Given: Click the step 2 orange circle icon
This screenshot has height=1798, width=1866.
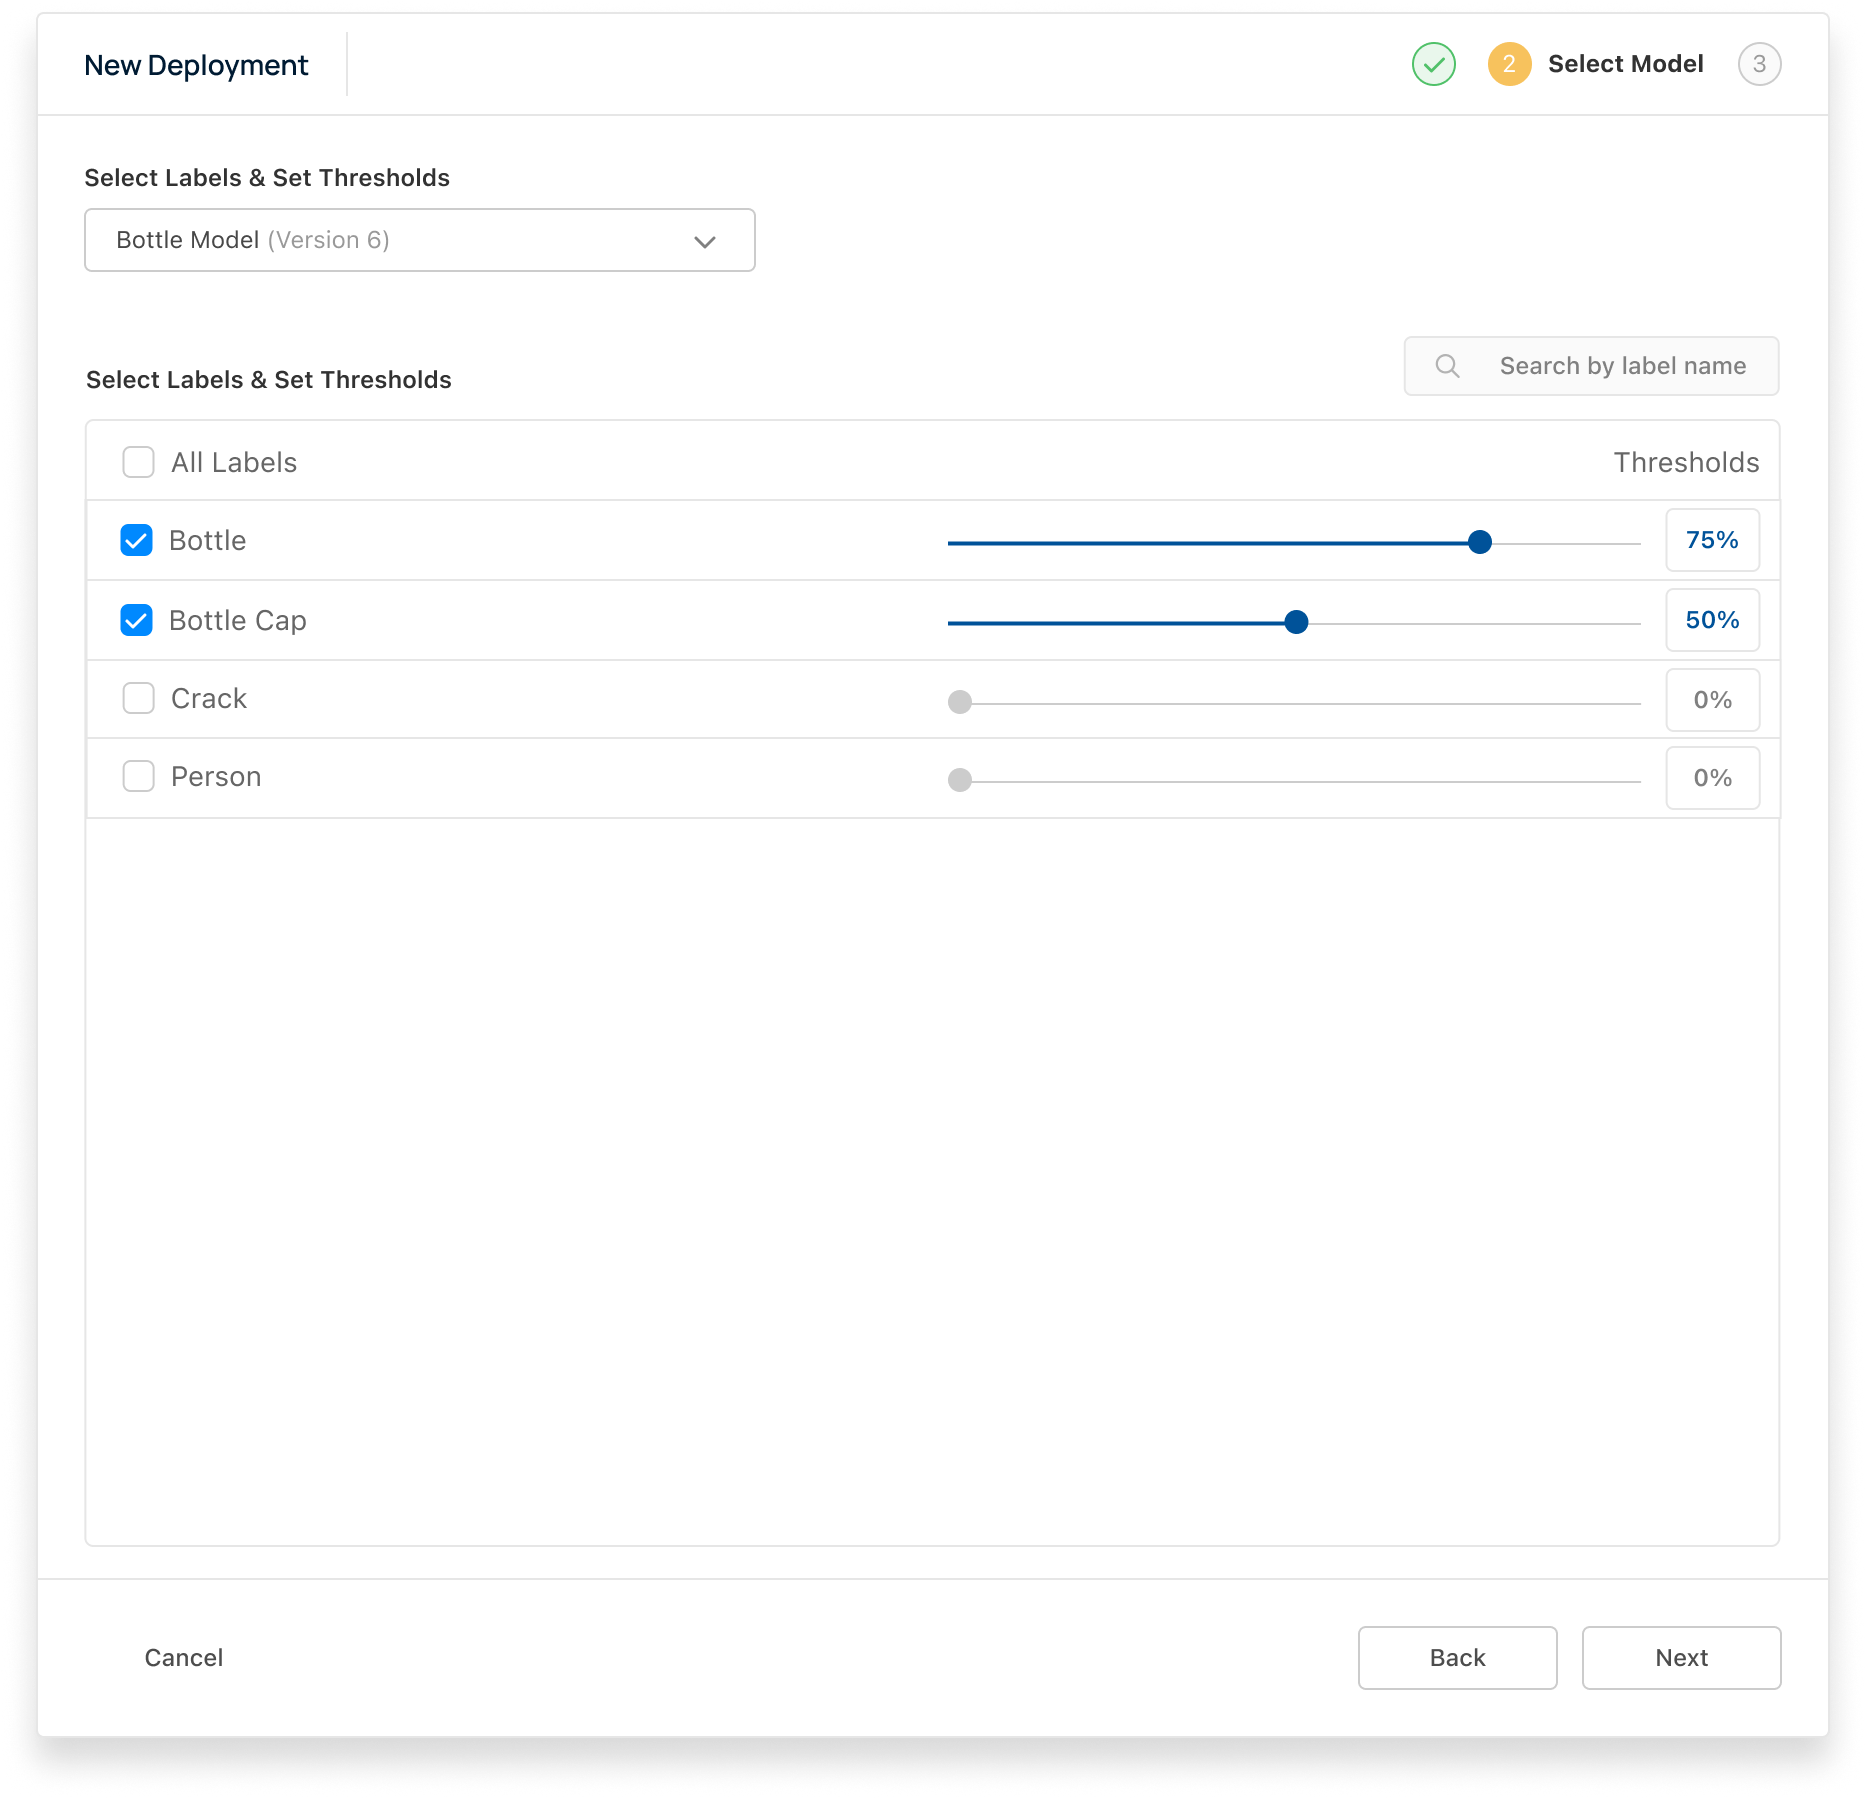Looking at the screenshot, I should click(x=1509, y=64).
